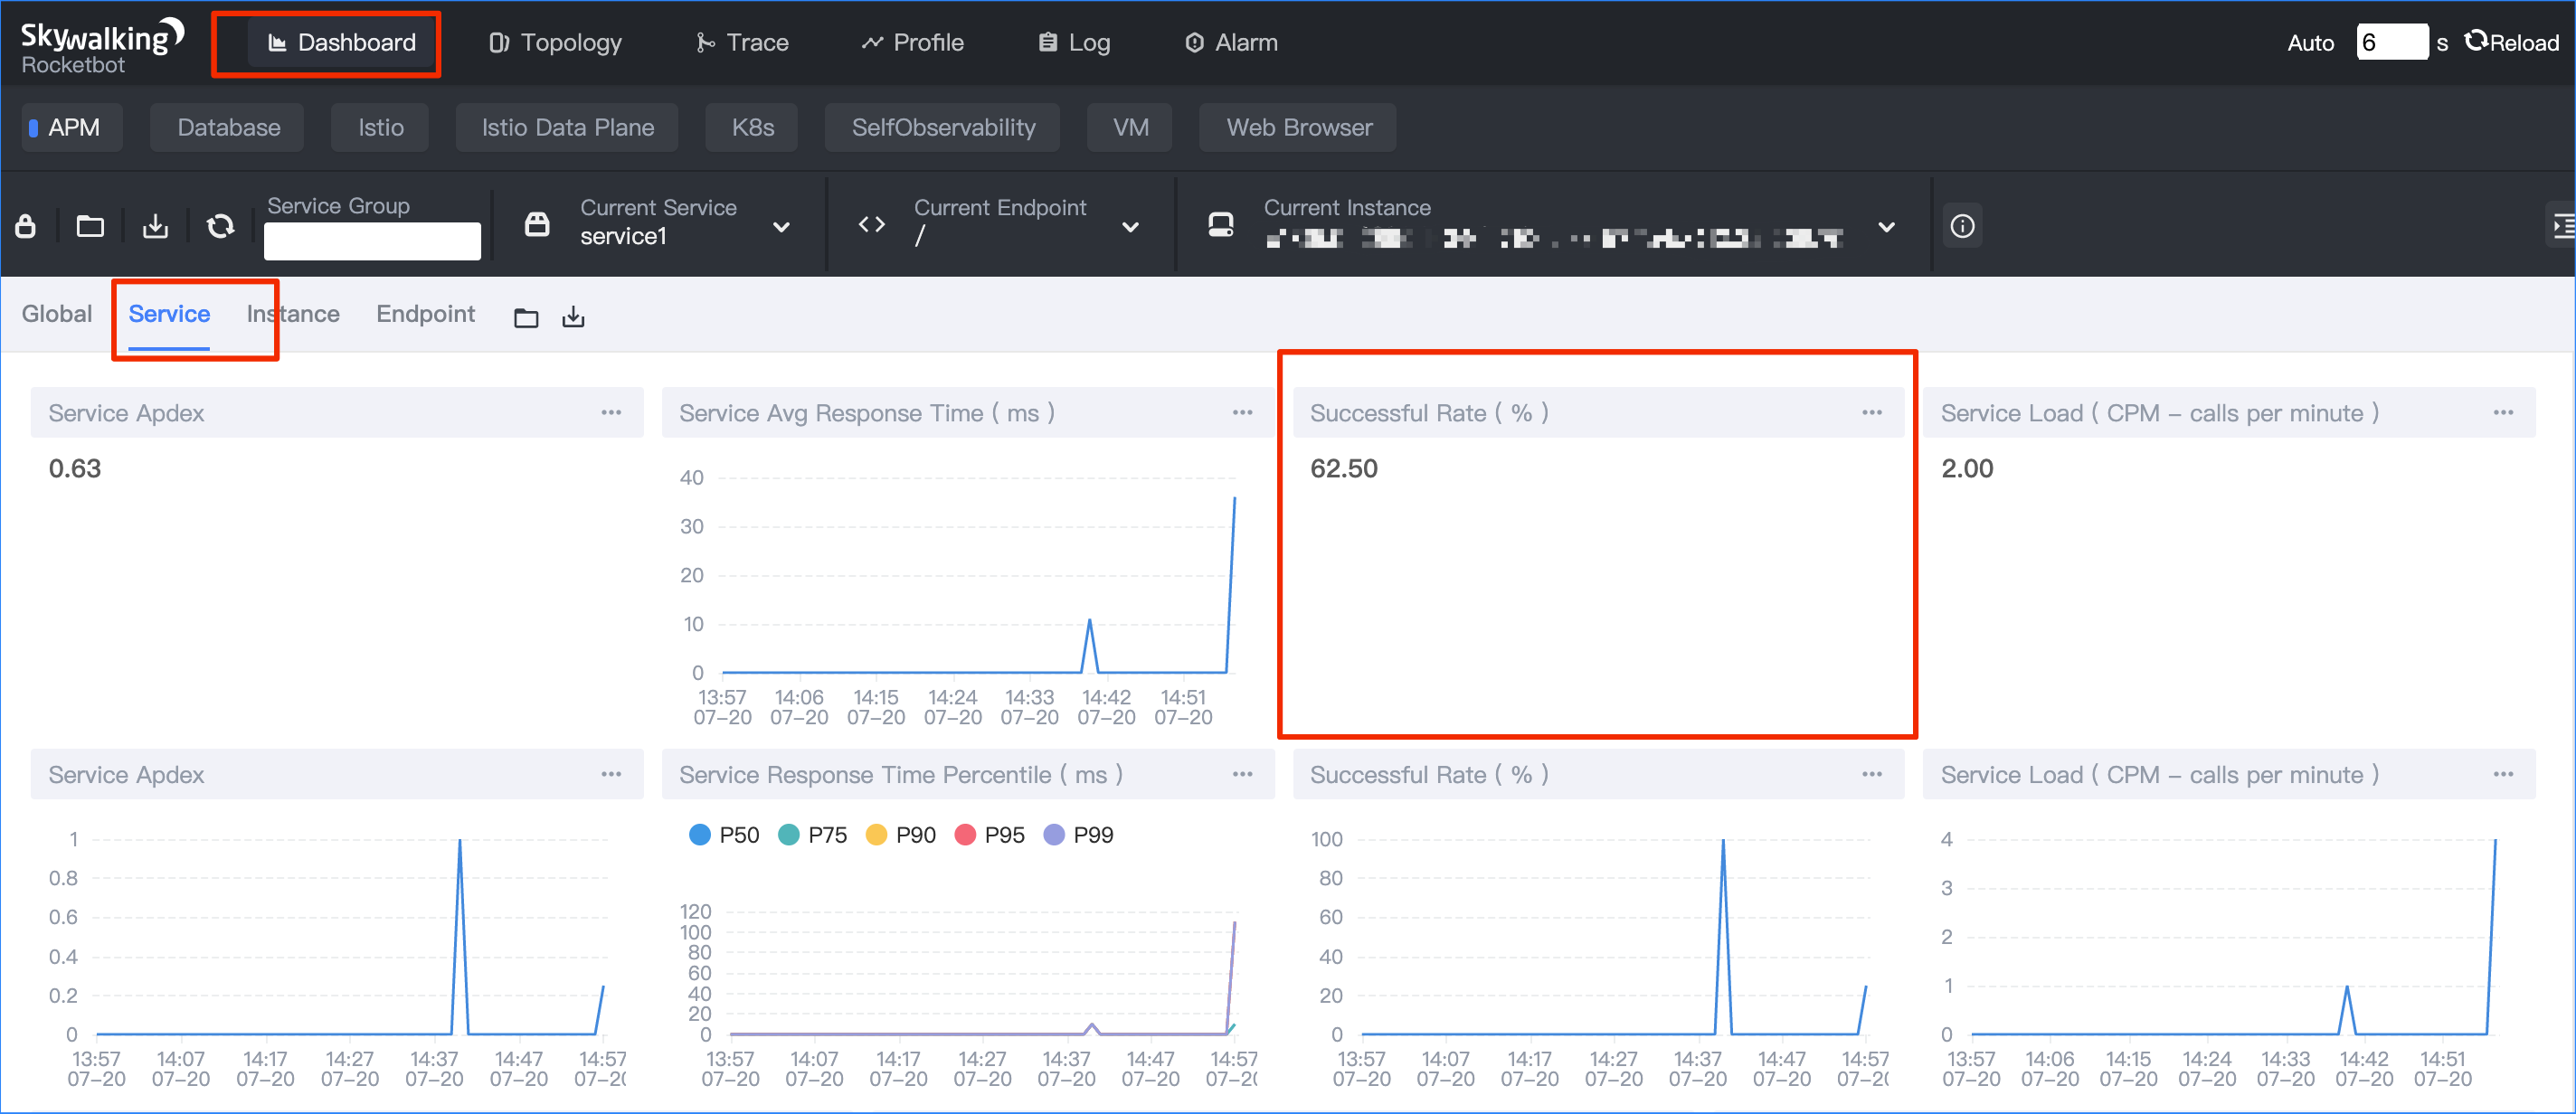Open the Service Apdex card's three-dot menu

[611, 412]
